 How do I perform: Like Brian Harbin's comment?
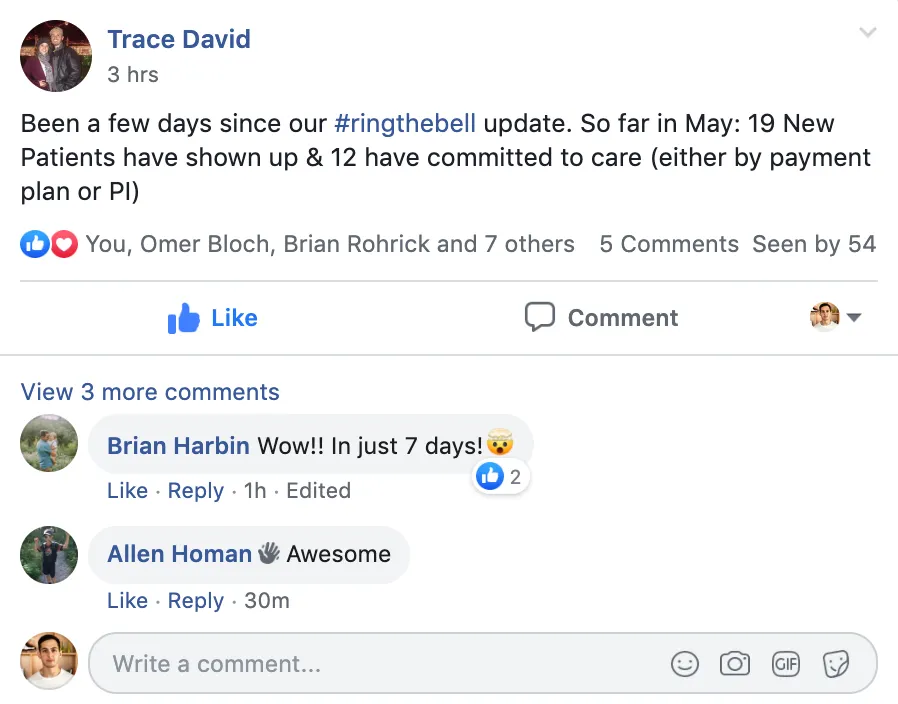127,491
